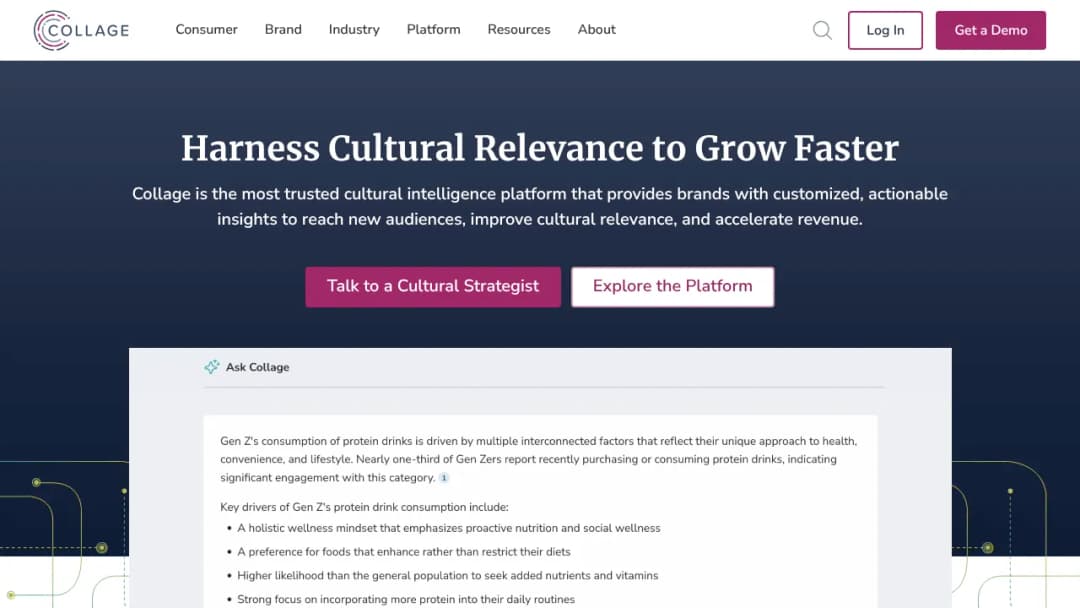1080x608 pixels.
Task: Click the Ask Collage sparkle icon
Action: 211,367
